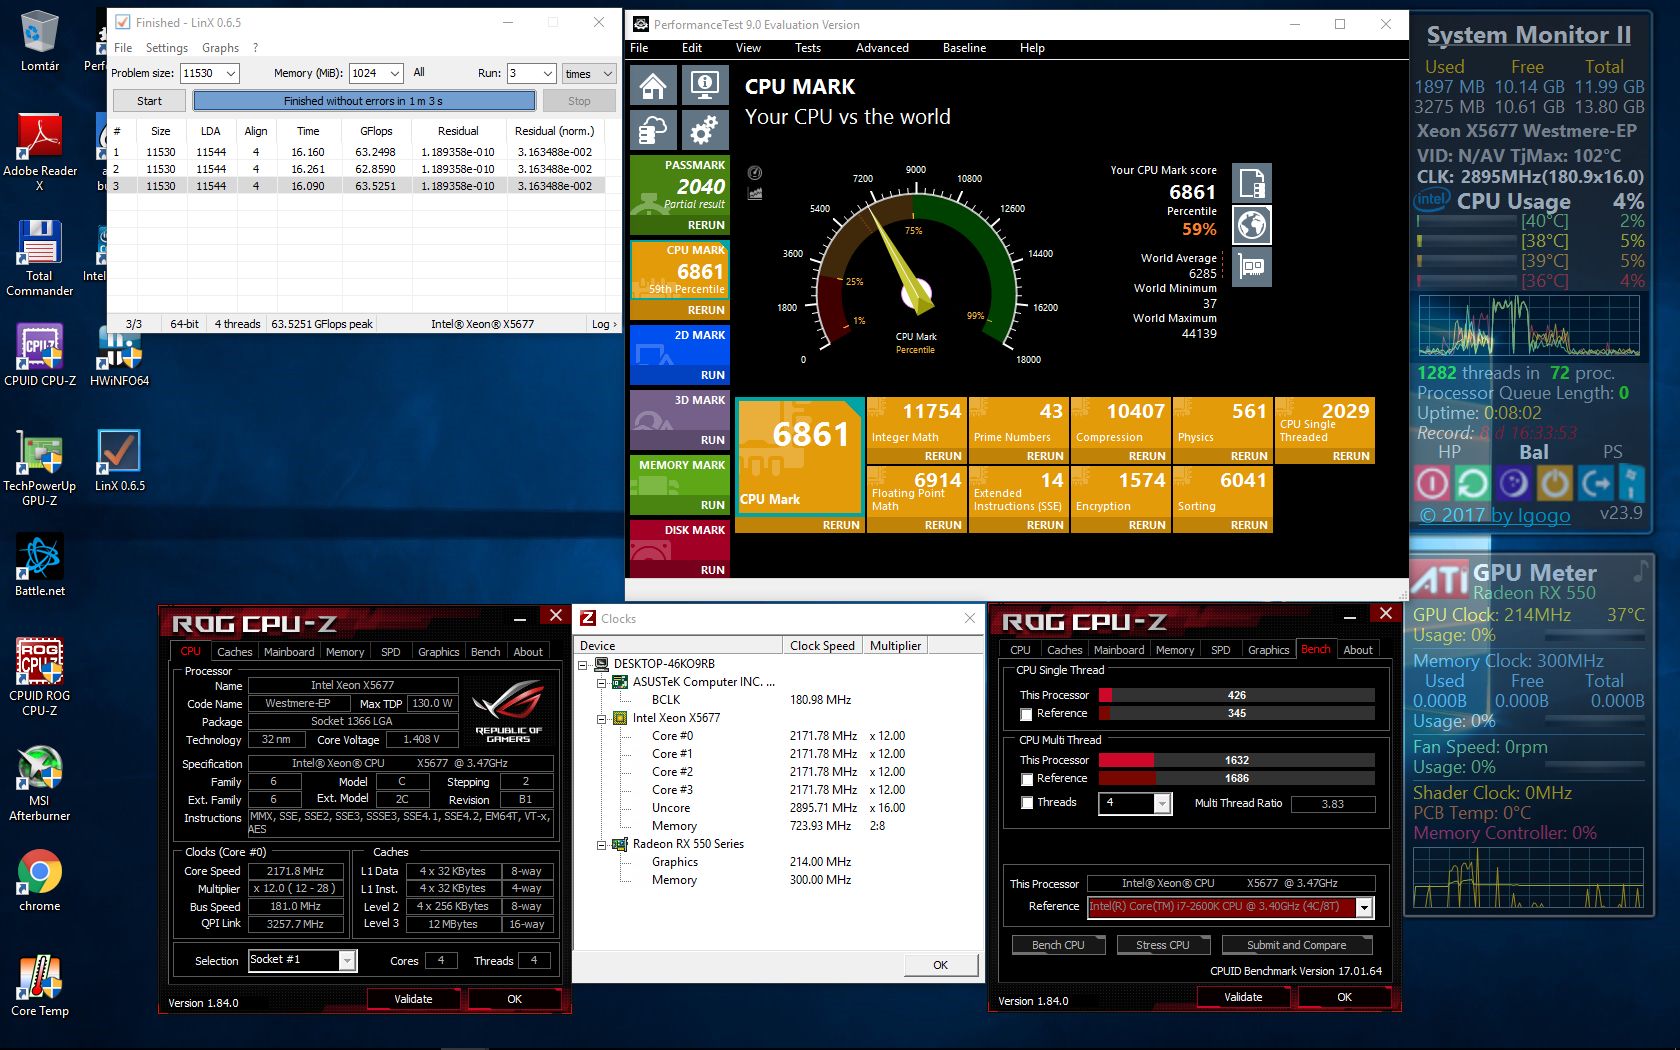Click the orange power icon in System Monitor II
This screenshot has height=1050, width=1680.
coord(1554,484)
